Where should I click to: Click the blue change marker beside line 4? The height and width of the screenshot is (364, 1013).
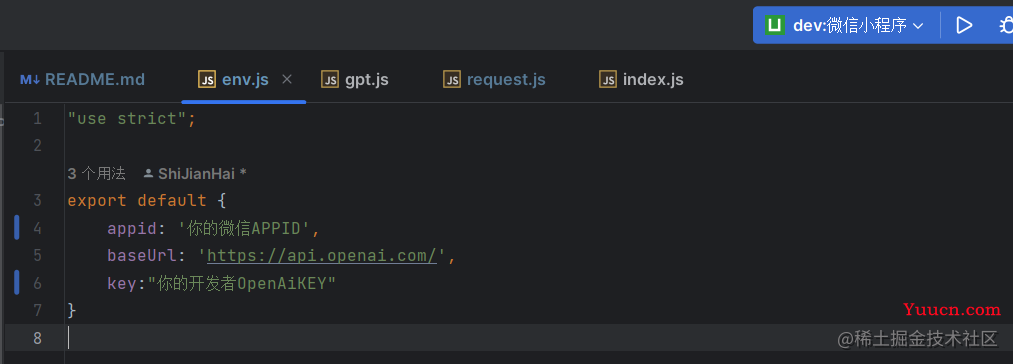[x=17, y=228]
